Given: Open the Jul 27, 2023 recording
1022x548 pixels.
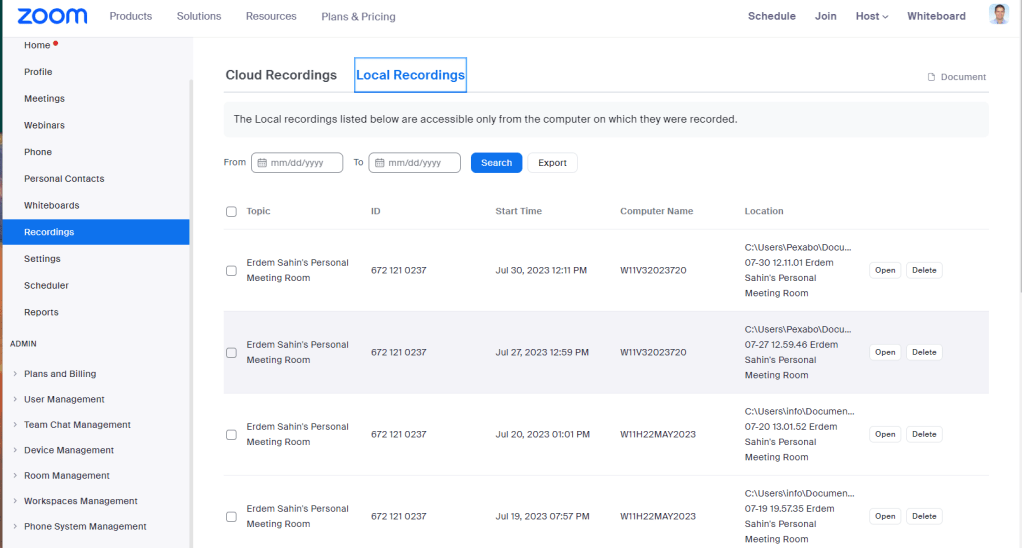Looking at the screenshot, I should click(x=885, y=353).
